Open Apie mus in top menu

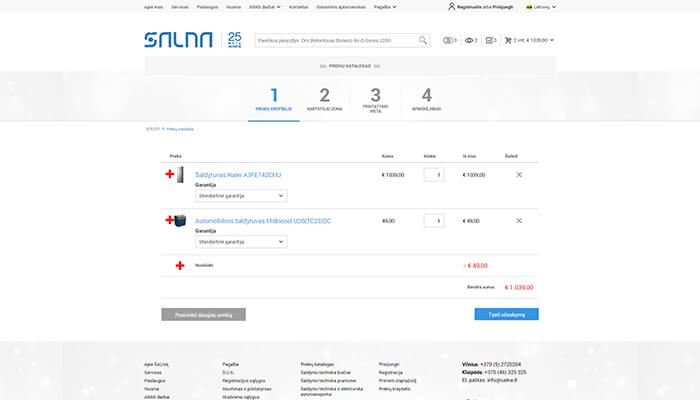click(x=154, y=7)
